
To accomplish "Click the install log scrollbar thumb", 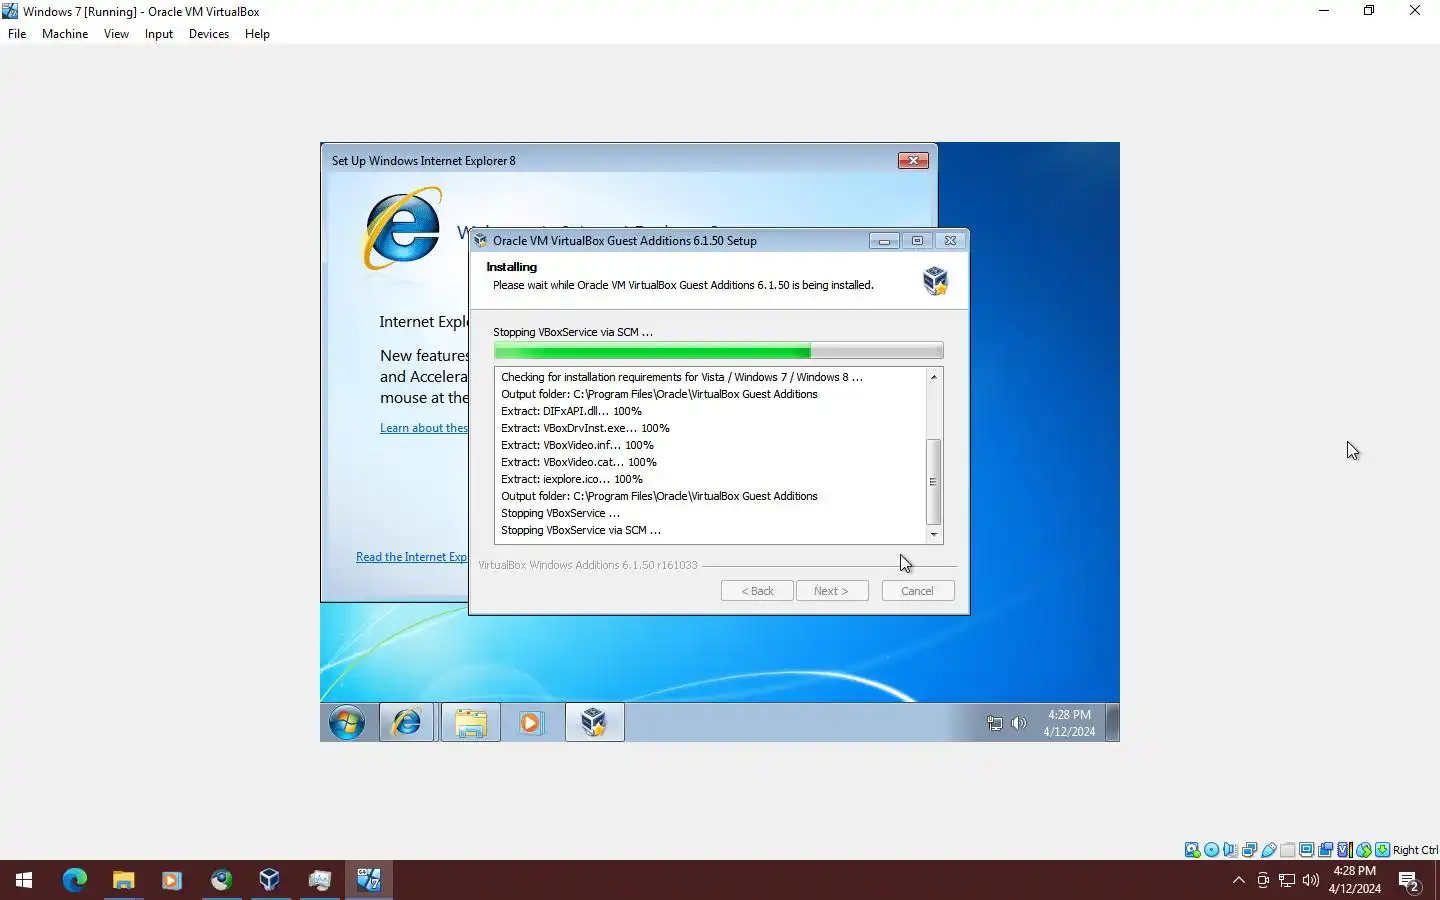I will pyautogui.click(x=934, y=482).
